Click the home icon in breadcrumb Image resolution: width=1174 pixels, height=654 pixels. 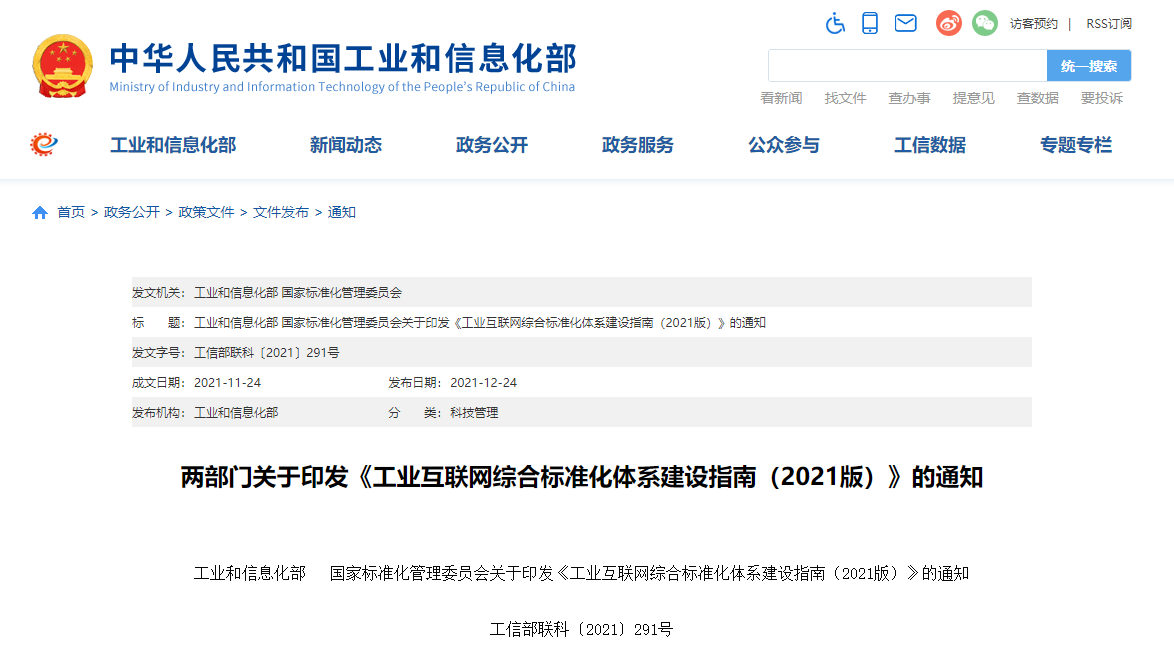tap(40, 213)
